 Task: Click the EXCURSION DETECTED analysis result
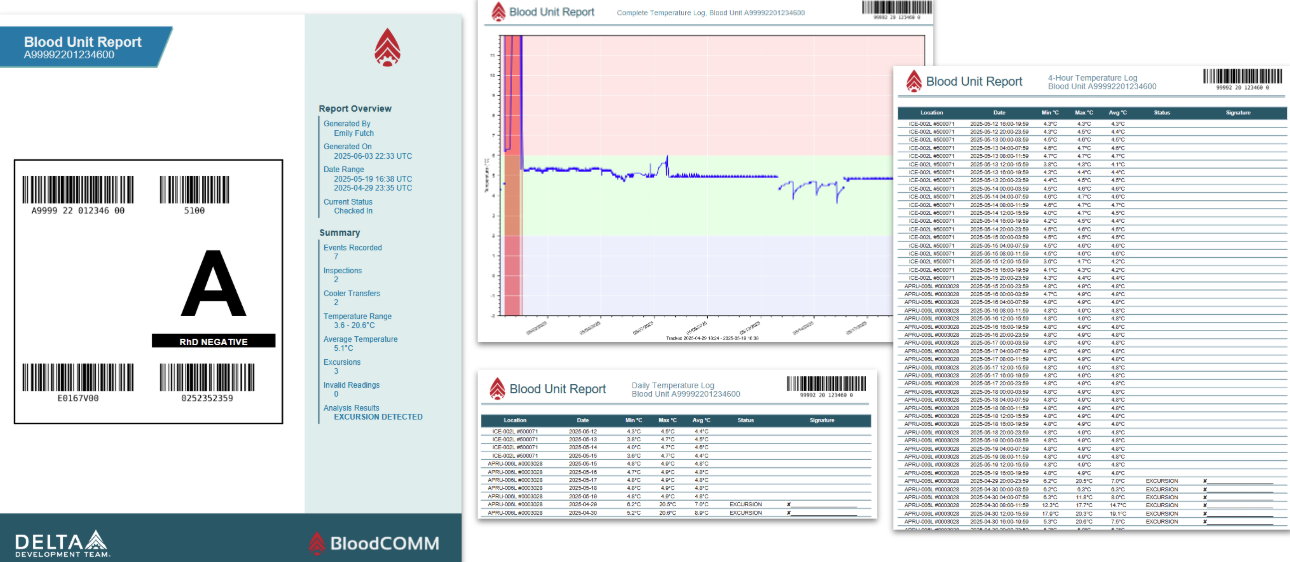click(x=378, y=417)
